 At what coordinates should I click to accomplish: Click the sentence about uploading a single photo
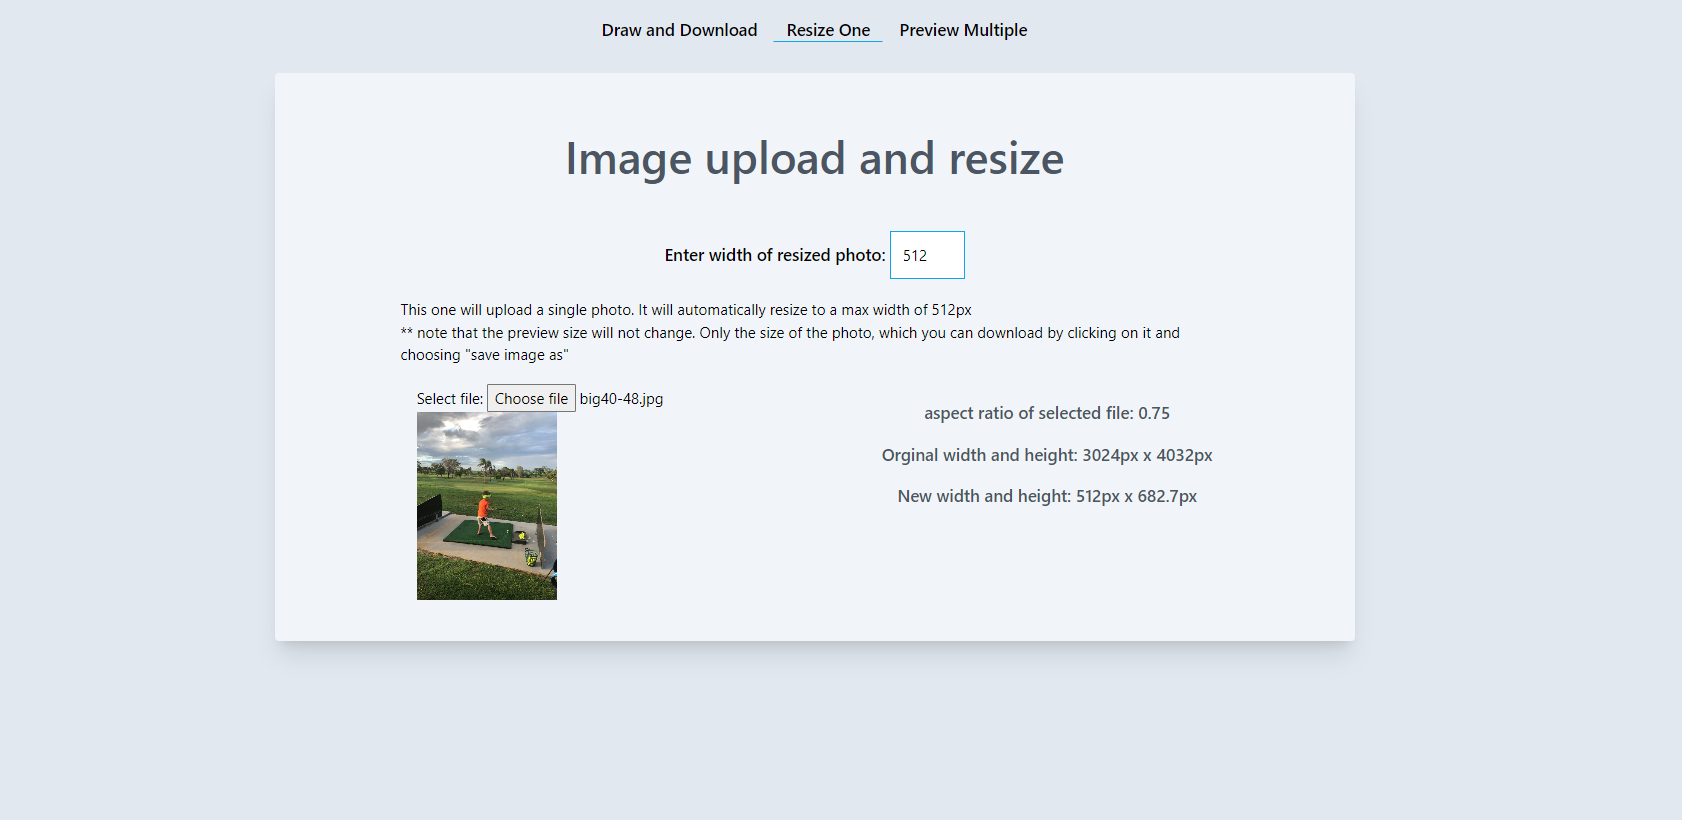686,310
